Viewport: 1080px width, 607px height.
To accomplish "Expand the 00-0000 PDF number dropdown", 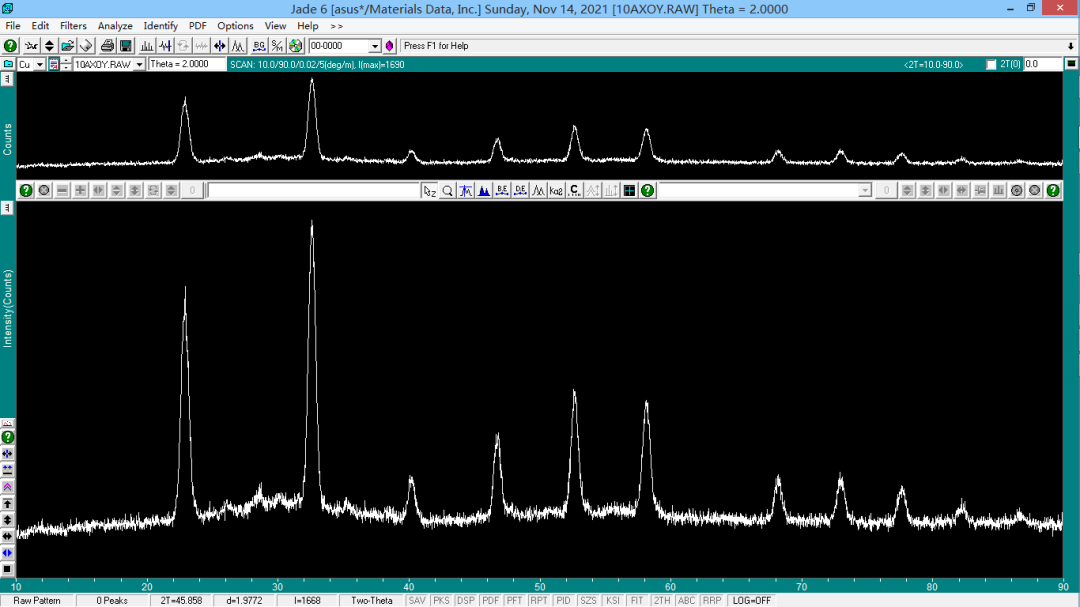I will 375,46.
